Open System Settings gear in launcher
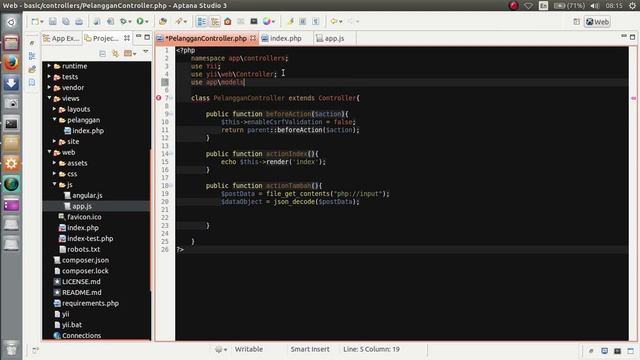 (11, 164)
